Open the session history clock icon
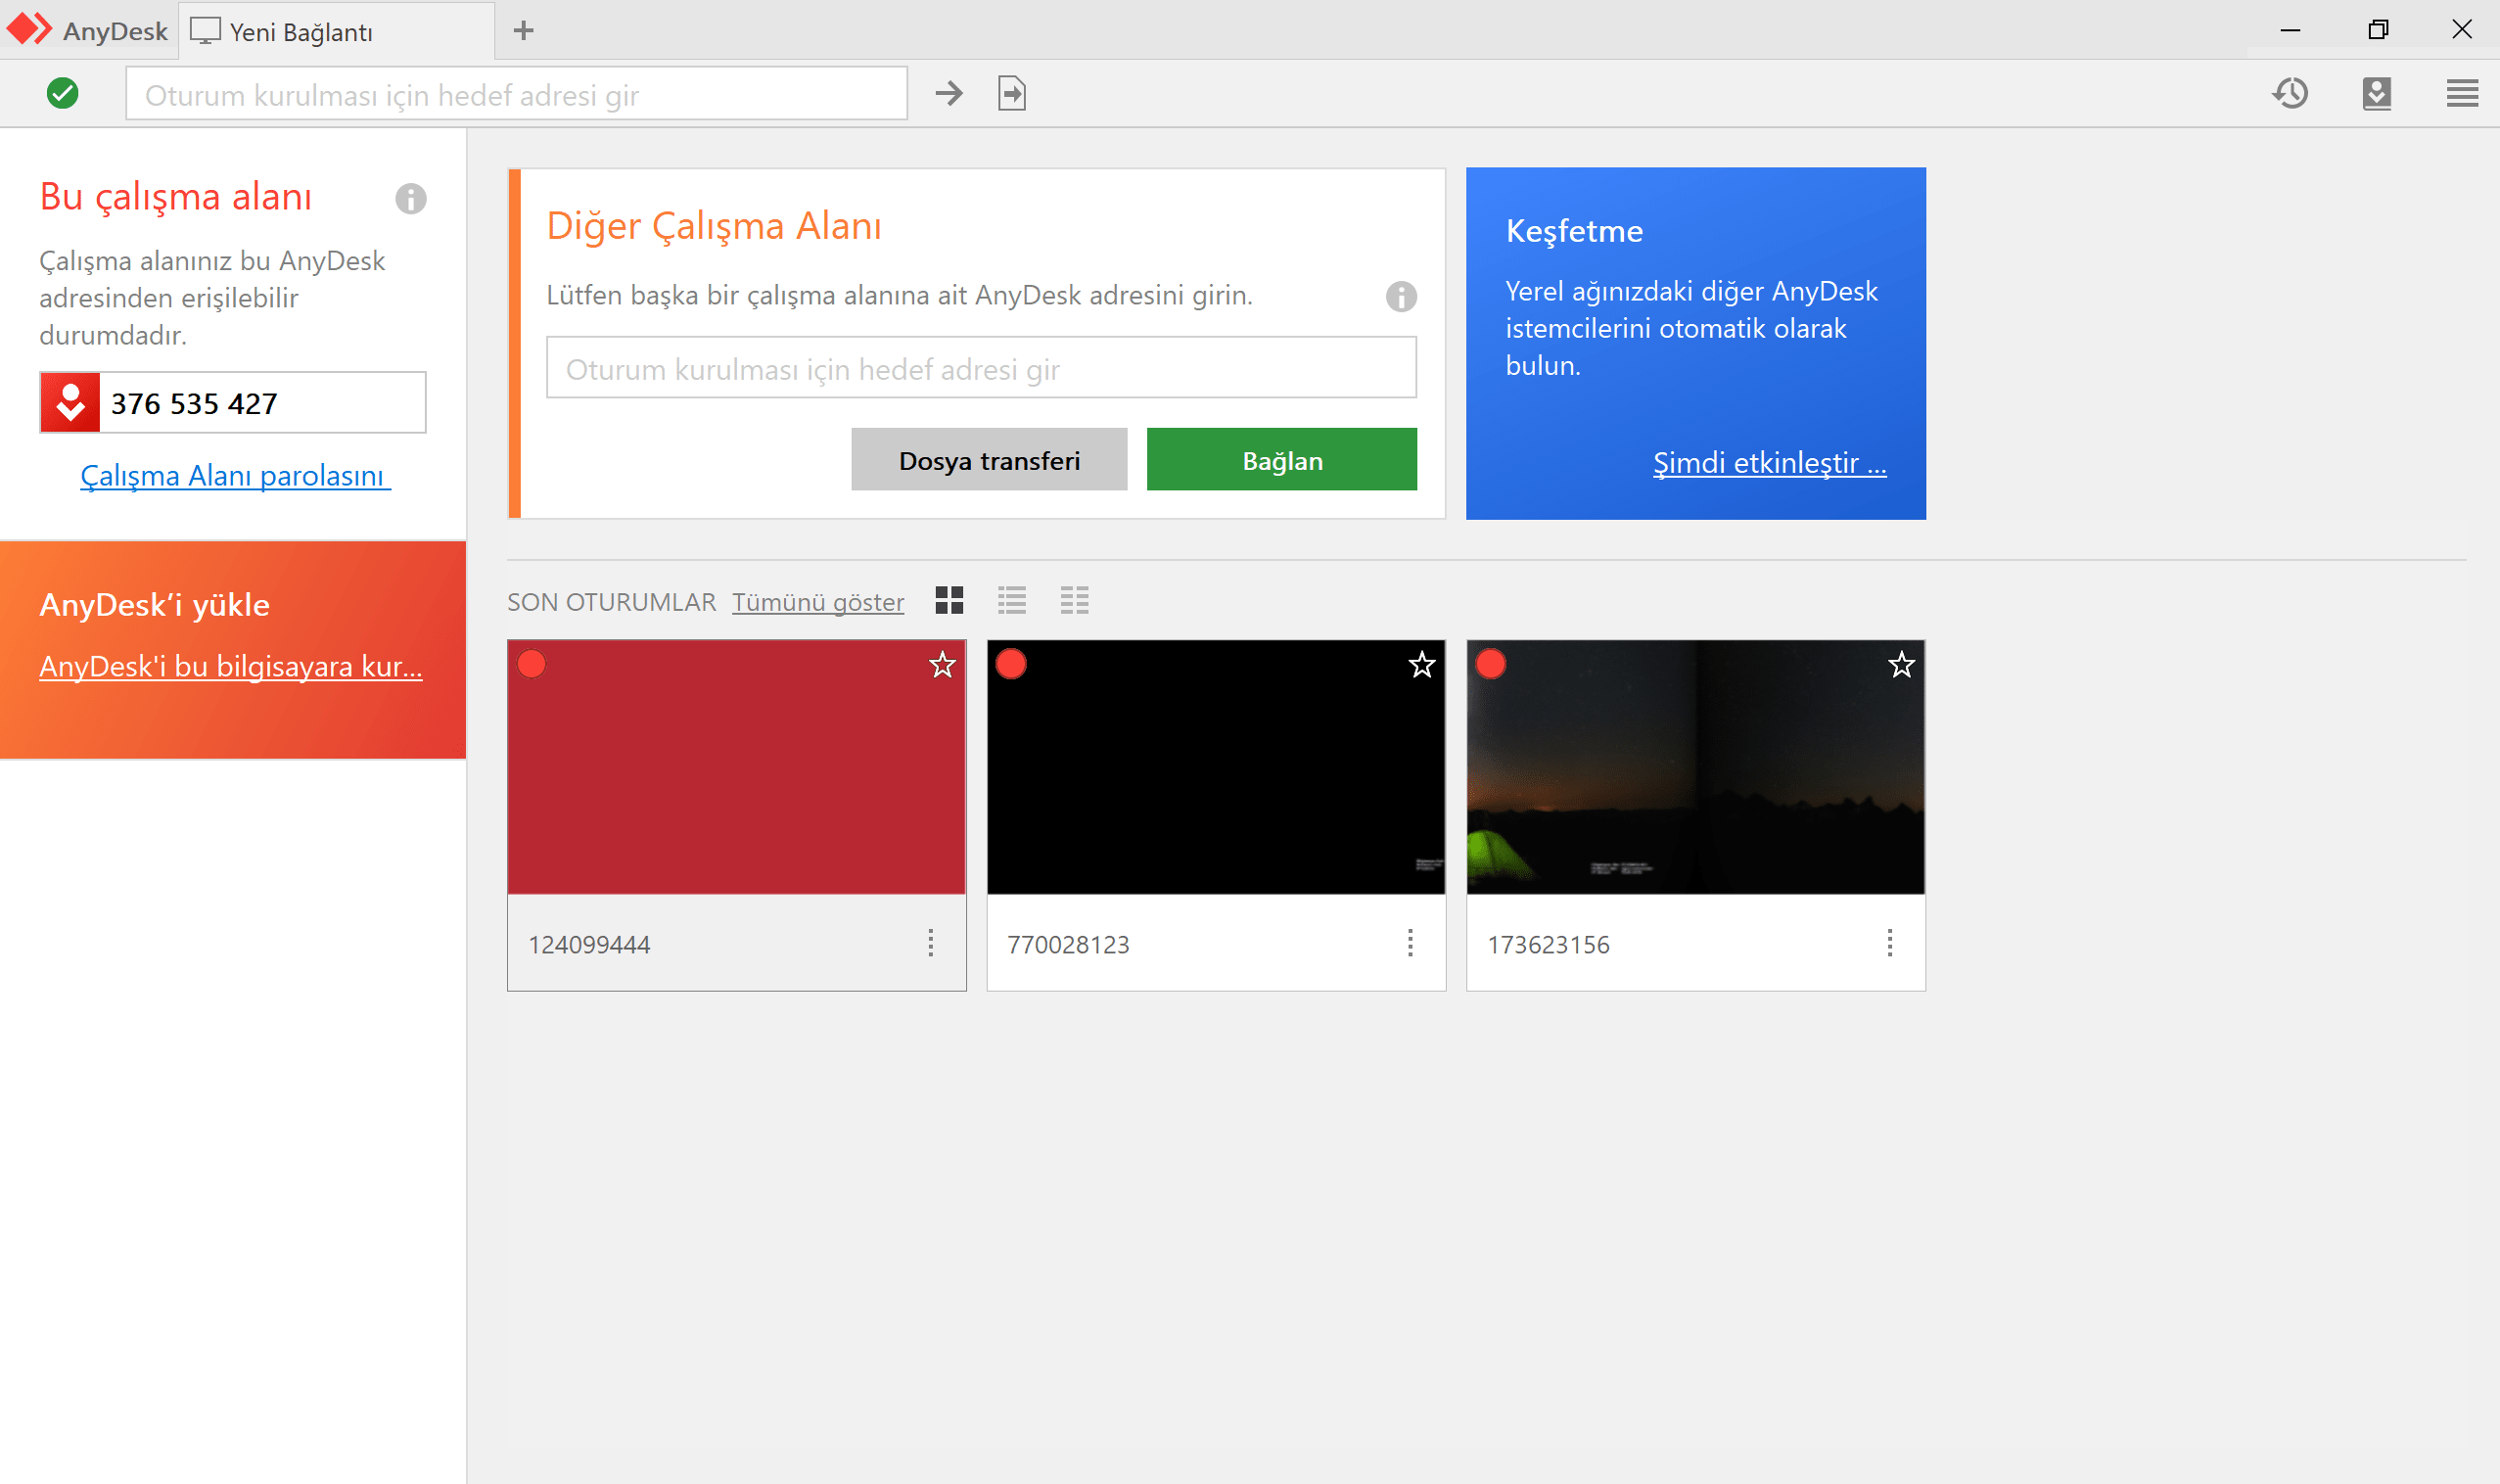Image resolution: width=2500 pixels, height=1484 pixels. [2290, 94]
